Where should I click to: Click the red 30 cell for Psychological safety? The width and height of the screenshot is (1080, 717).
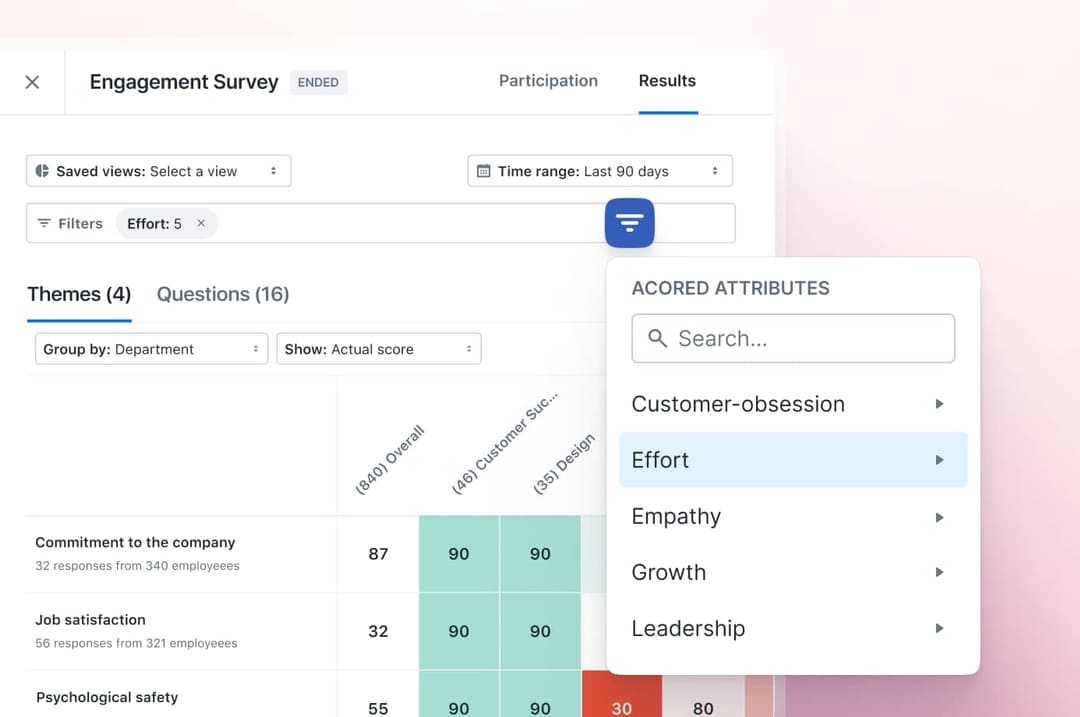coord(621,706)
